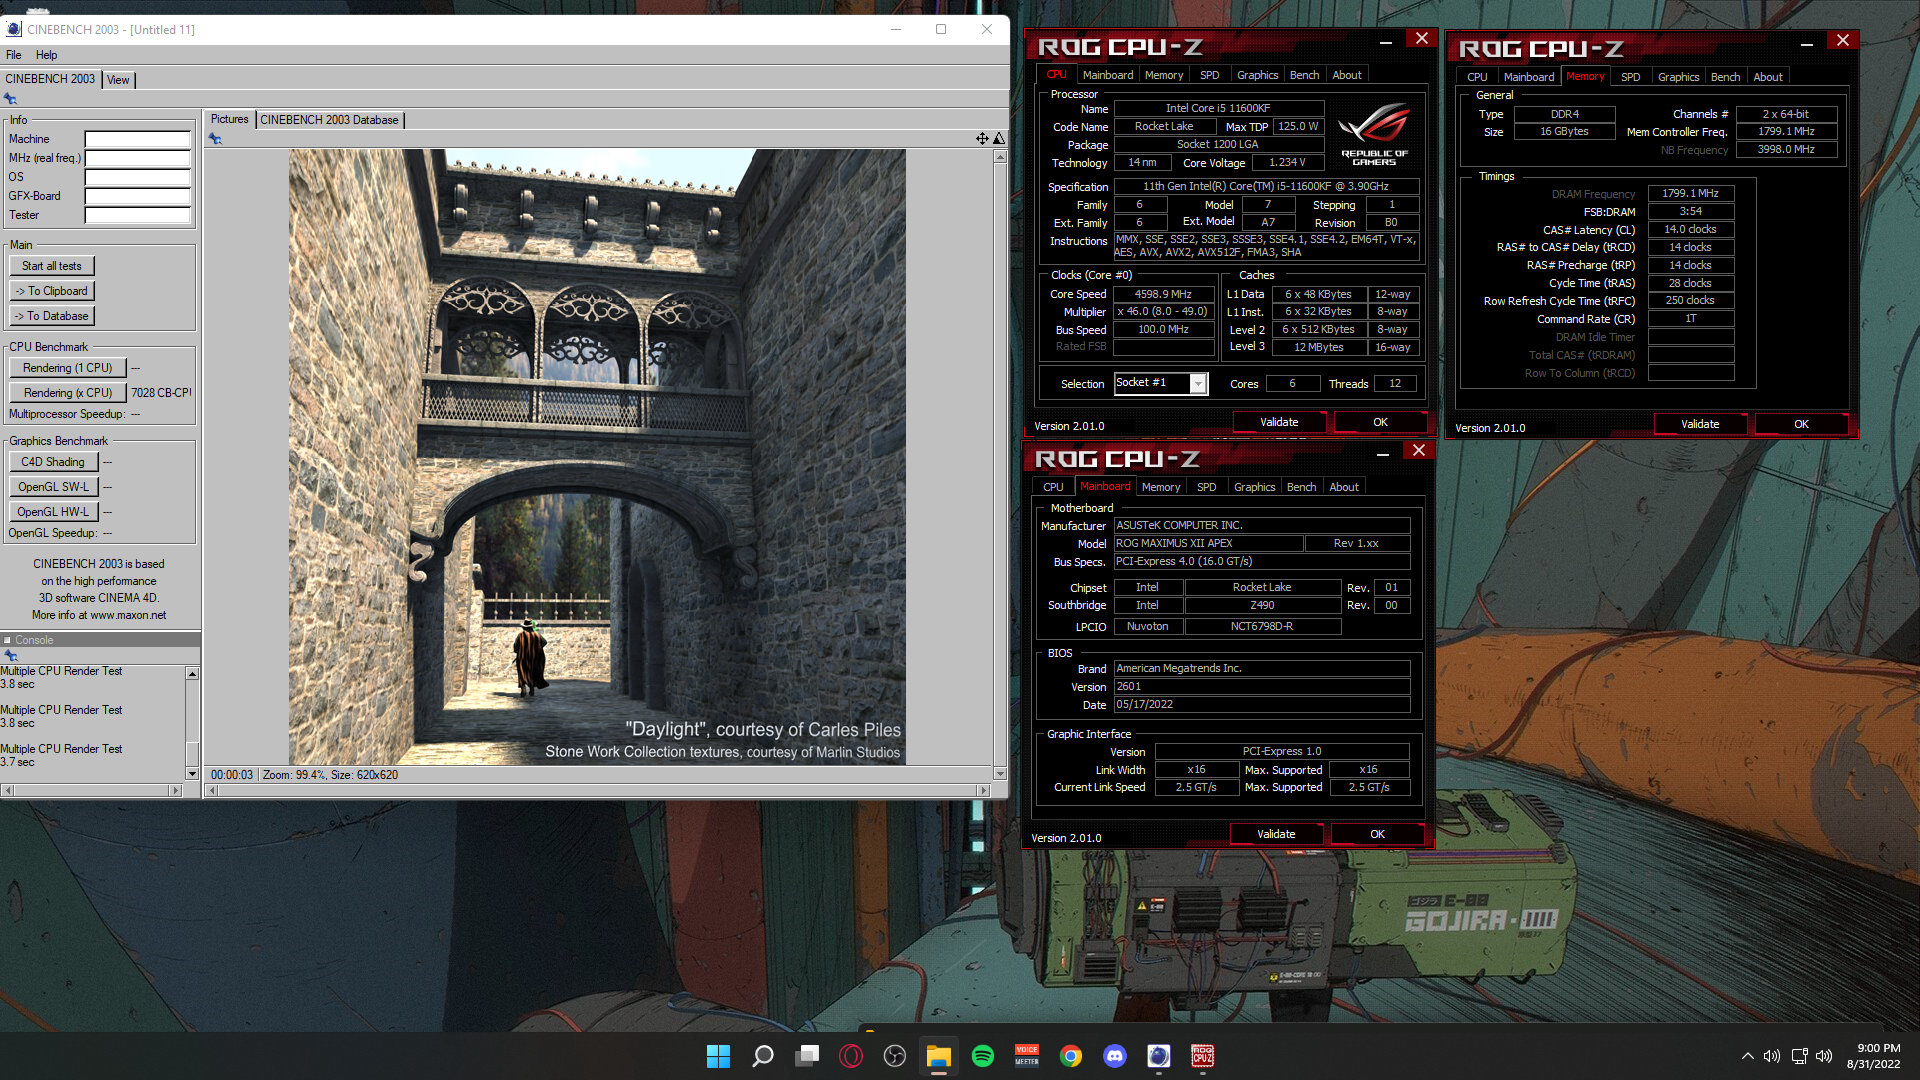Click the pushpin icon in the Pictures panel
Screen dimensions: 1920x1080
pos(215,138)
